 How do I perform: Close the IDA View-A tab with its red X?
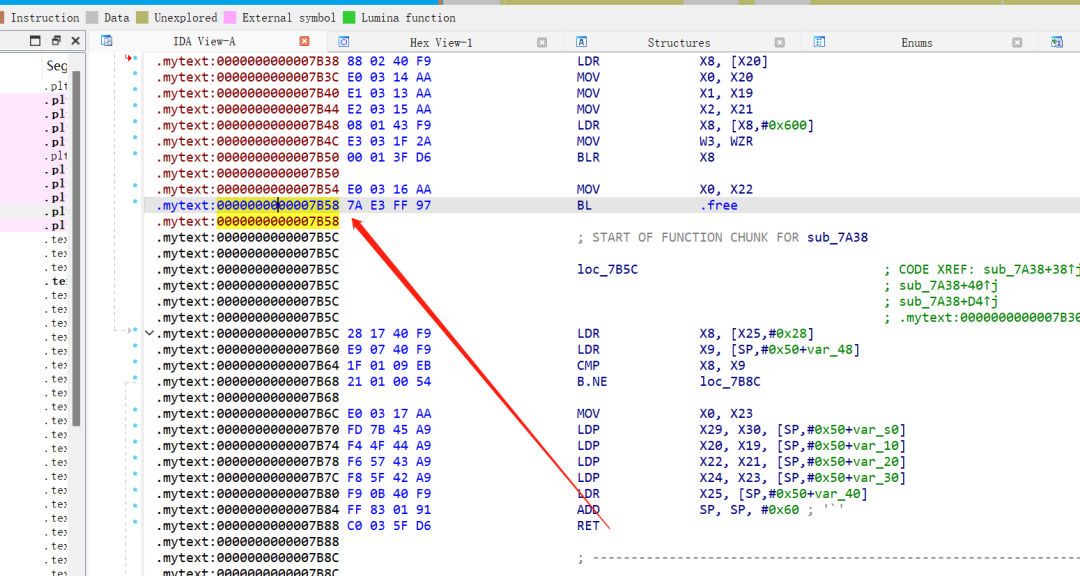click(x=304, y=41)
